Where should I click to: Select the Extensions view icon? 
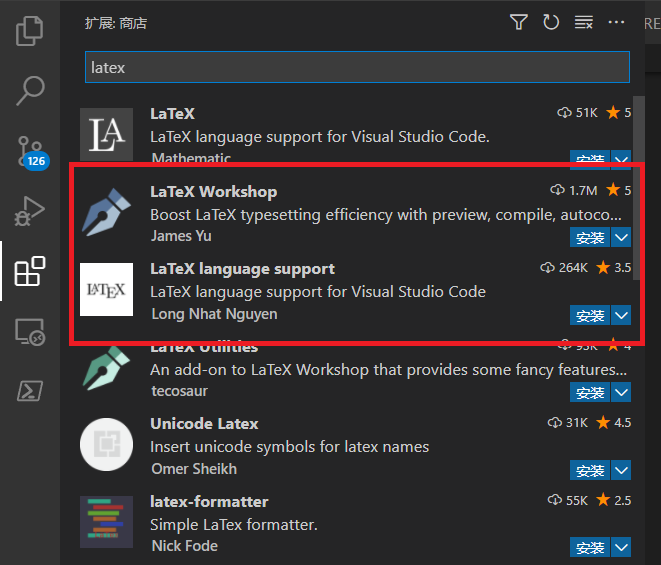pyautogui.click(x=30, y=271)
